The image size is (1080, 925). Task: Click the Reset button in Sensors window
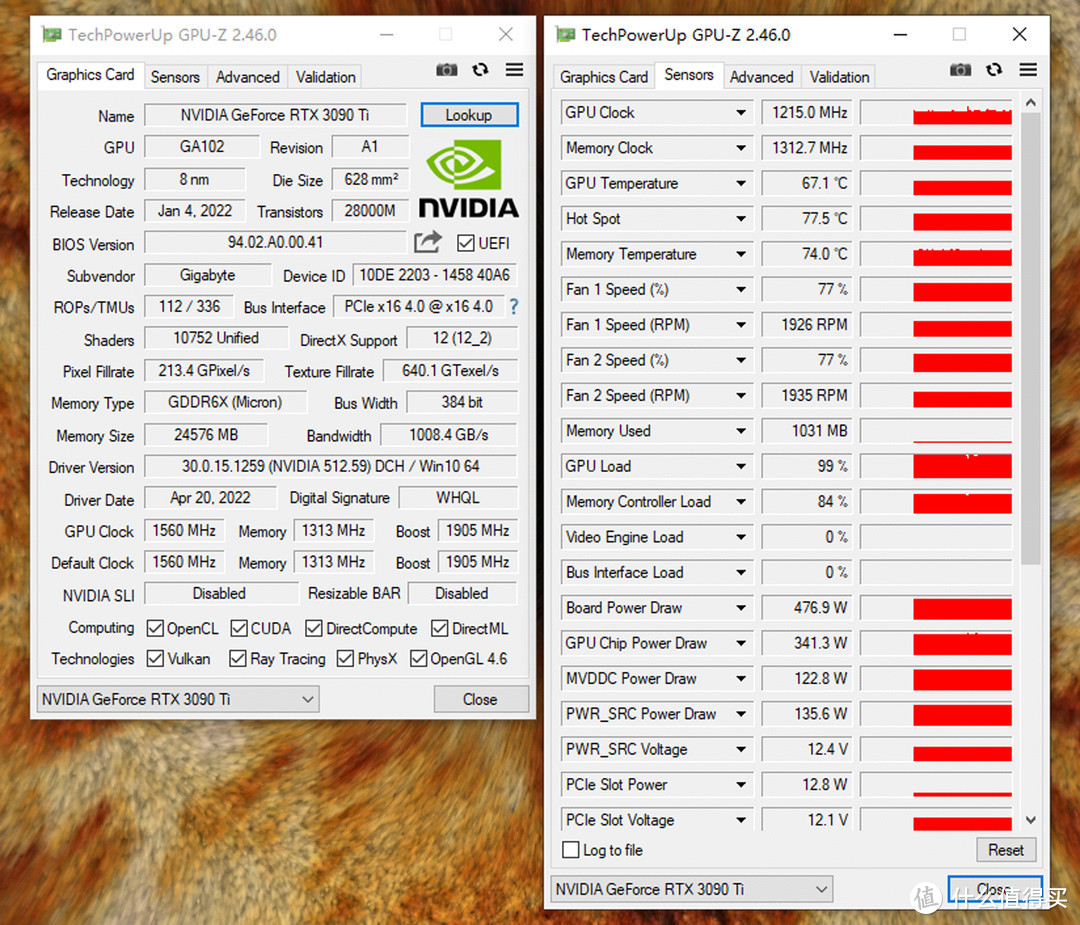[1006, 850]
